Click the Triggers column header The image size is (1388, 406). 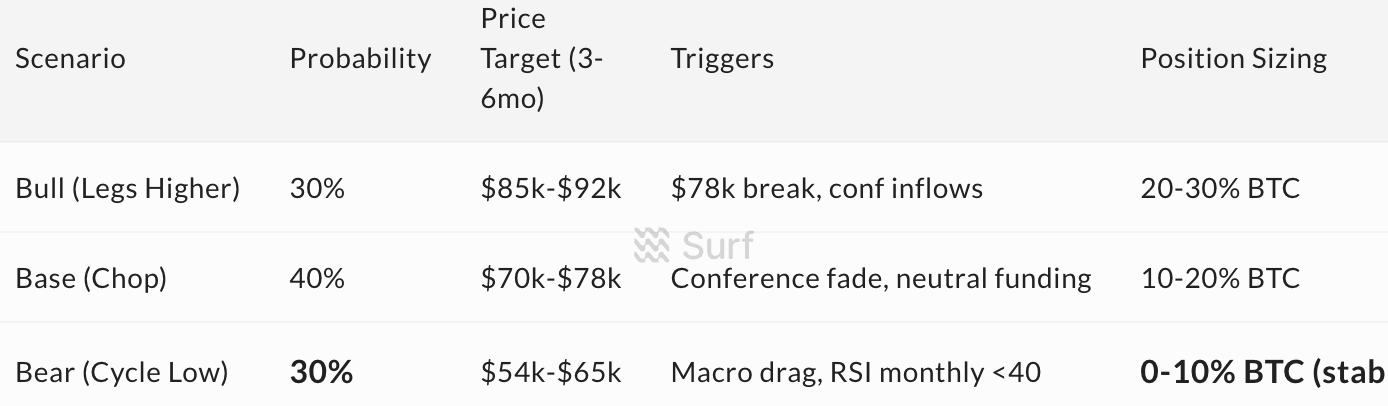[x=722, y=58]
